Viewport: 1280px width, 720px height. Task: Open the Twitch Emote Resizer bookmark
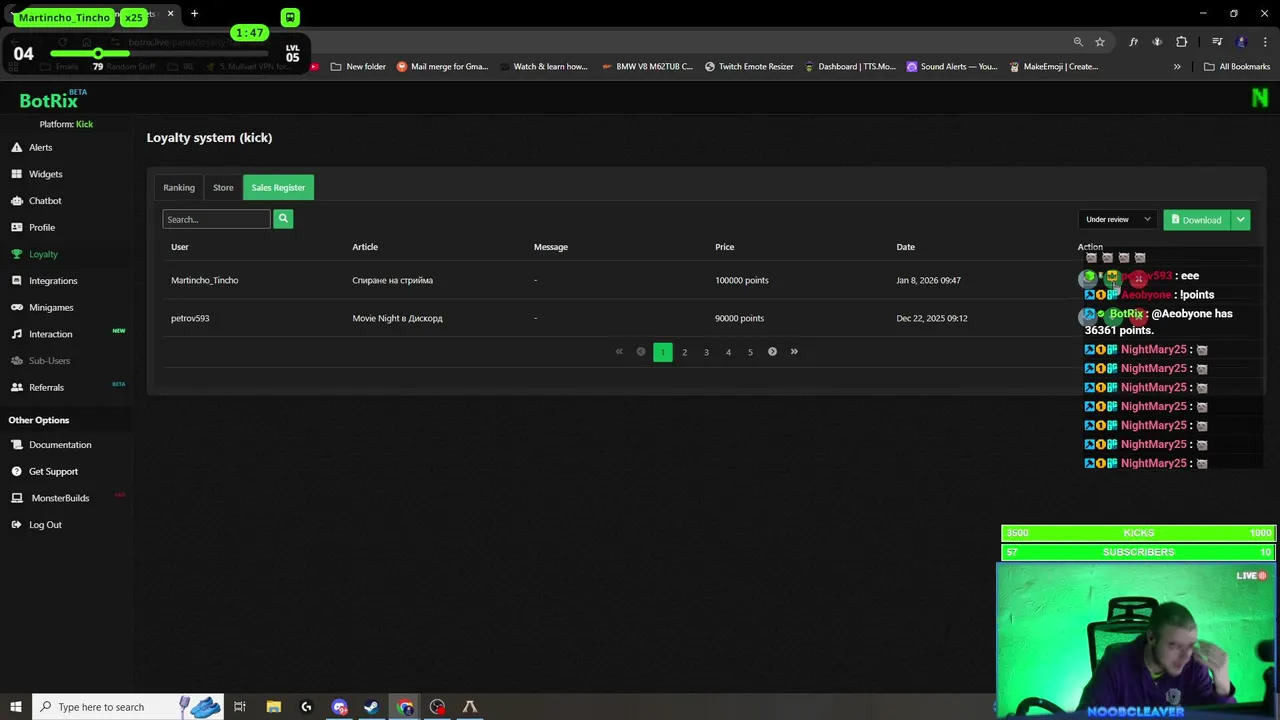tap(748, 67)
